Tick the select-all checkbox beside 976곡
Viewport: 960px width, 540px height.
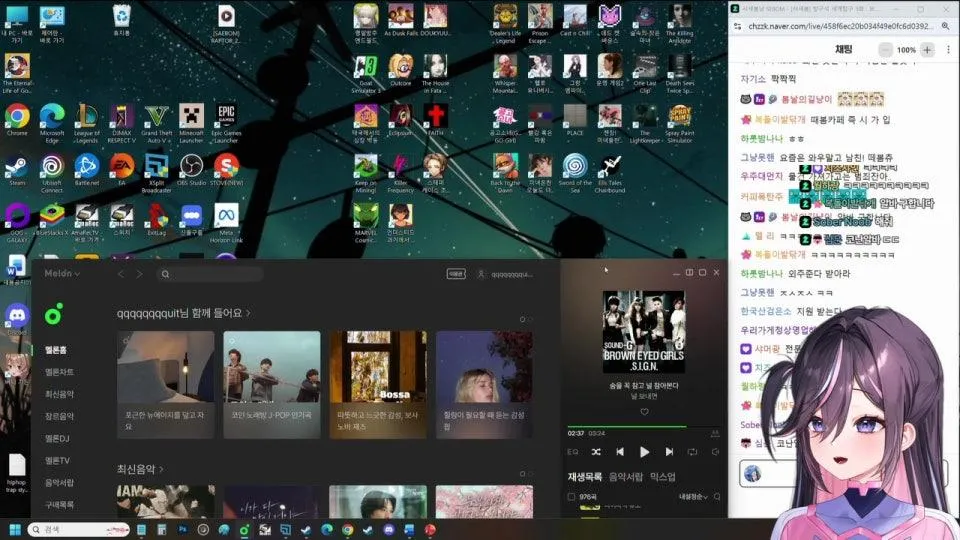coord(572,496)
